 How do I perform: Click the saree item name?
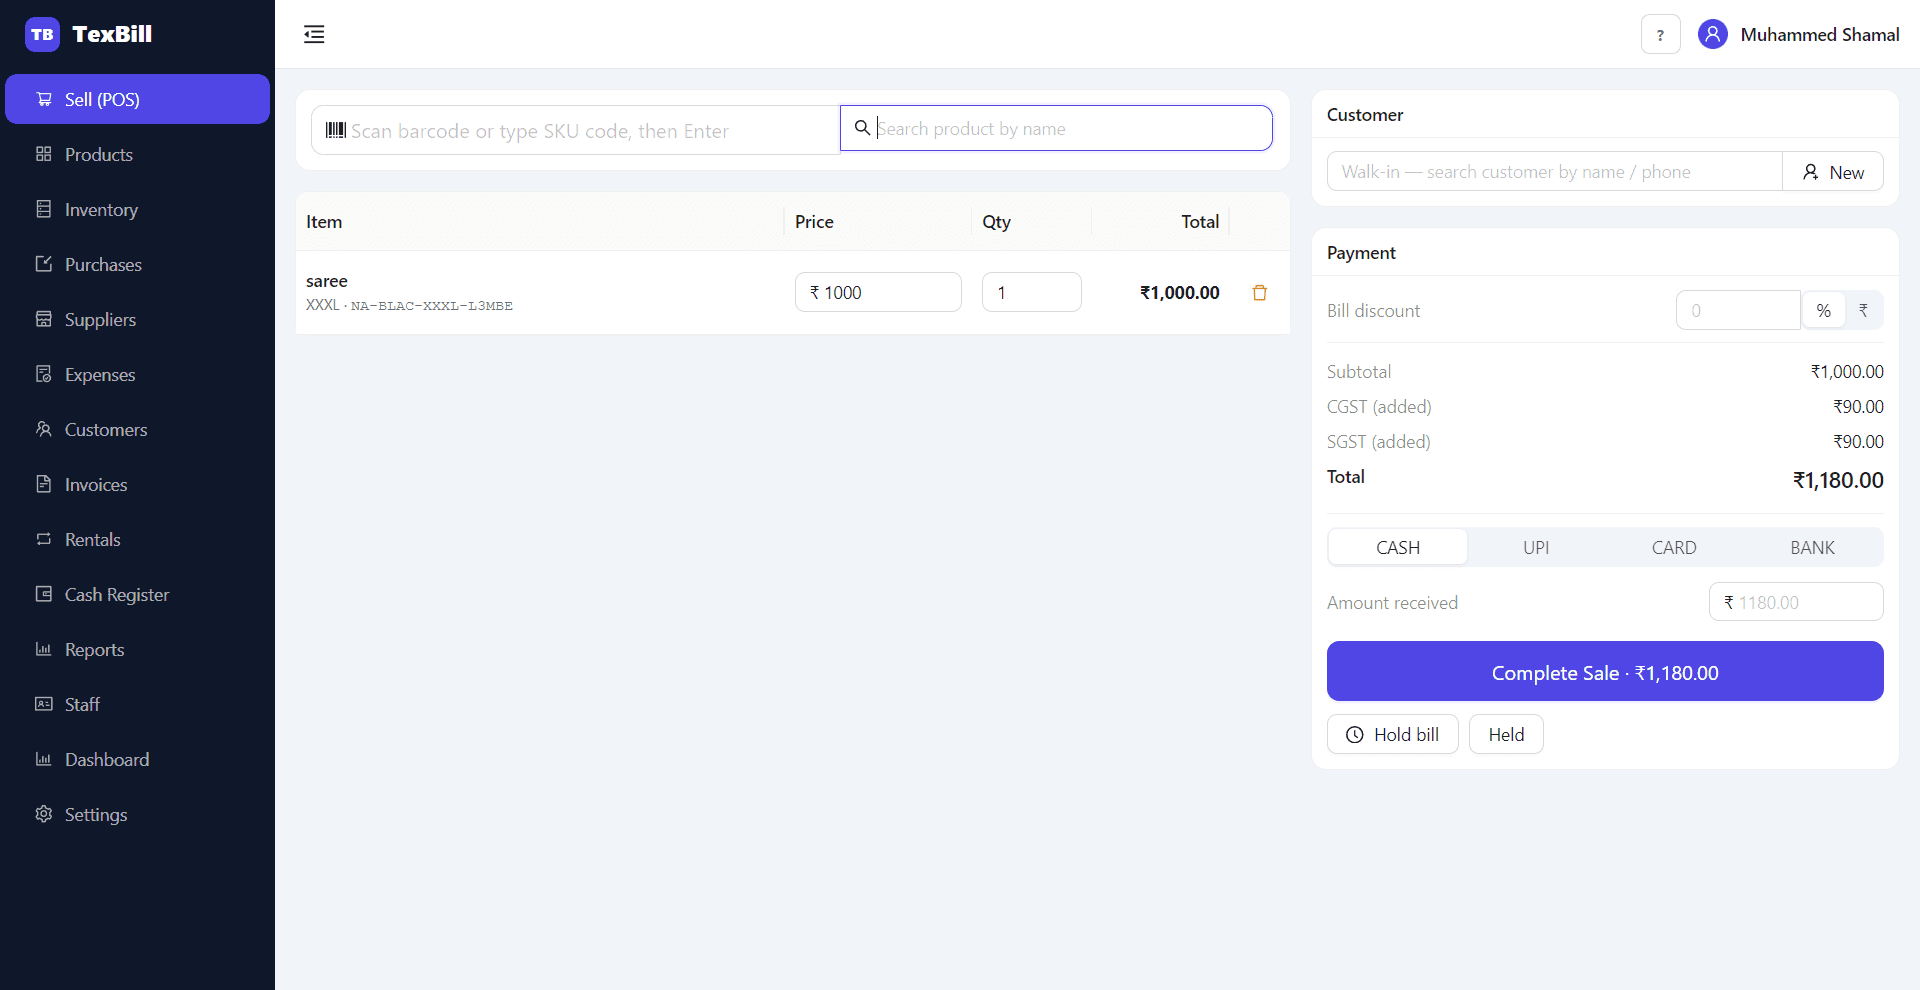[x=327, y=281]
